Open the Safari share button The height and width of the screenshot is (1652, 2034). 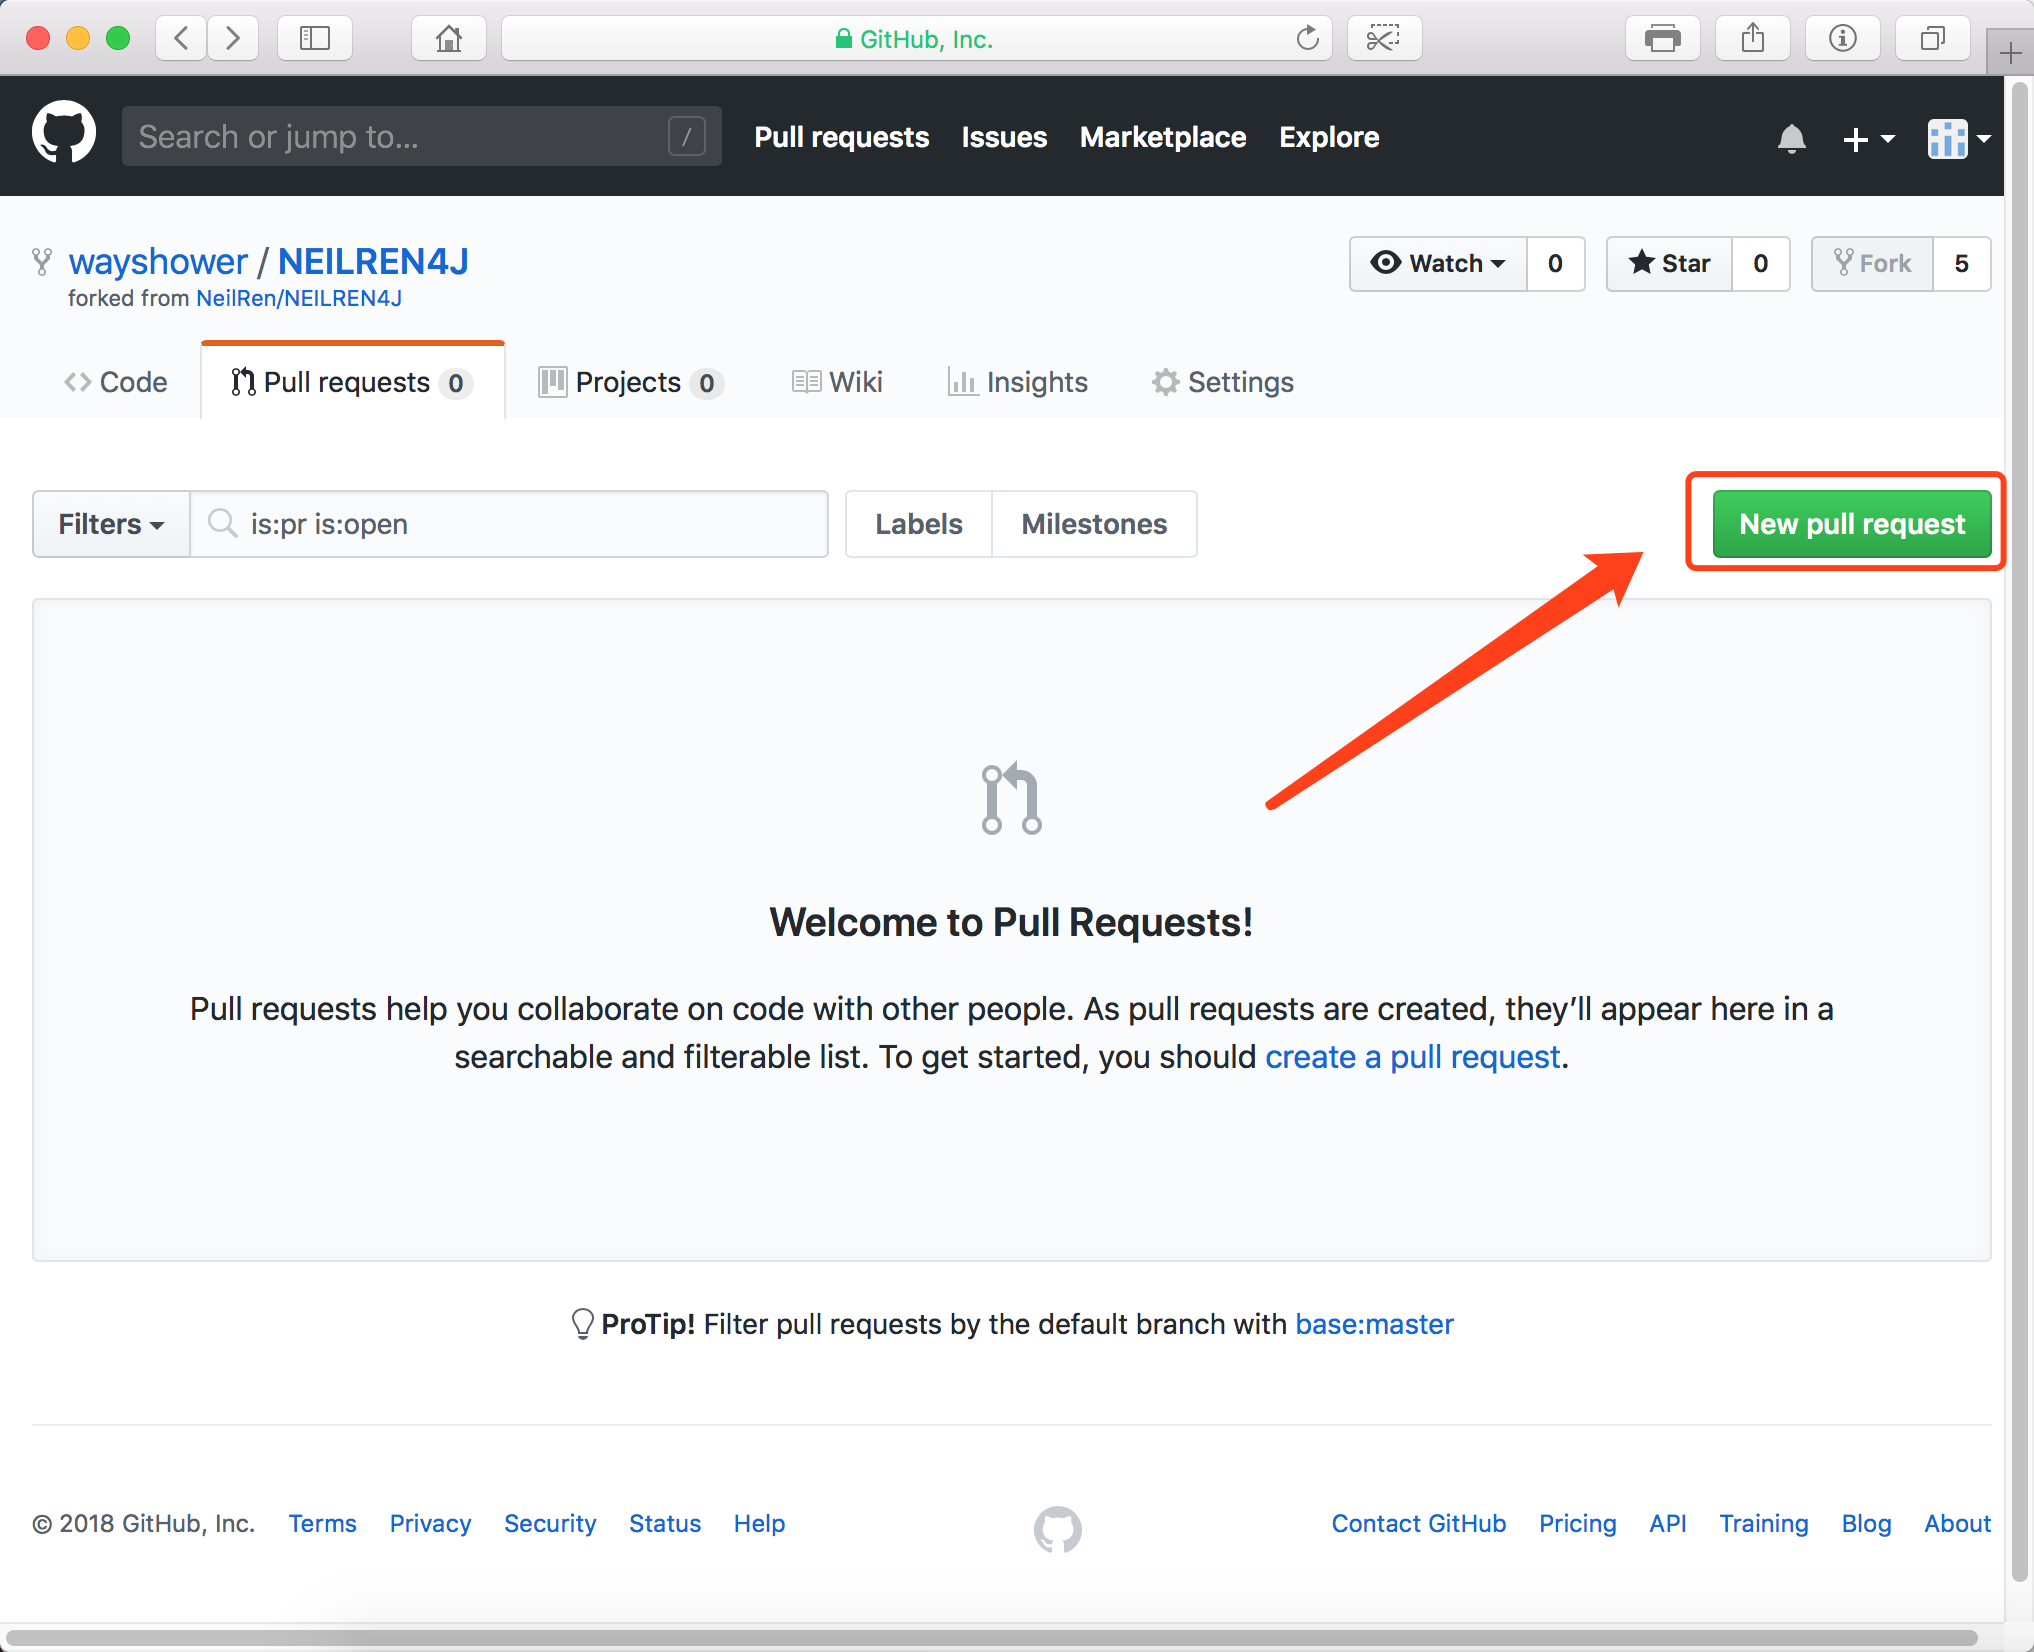(x=1752, y=38)
